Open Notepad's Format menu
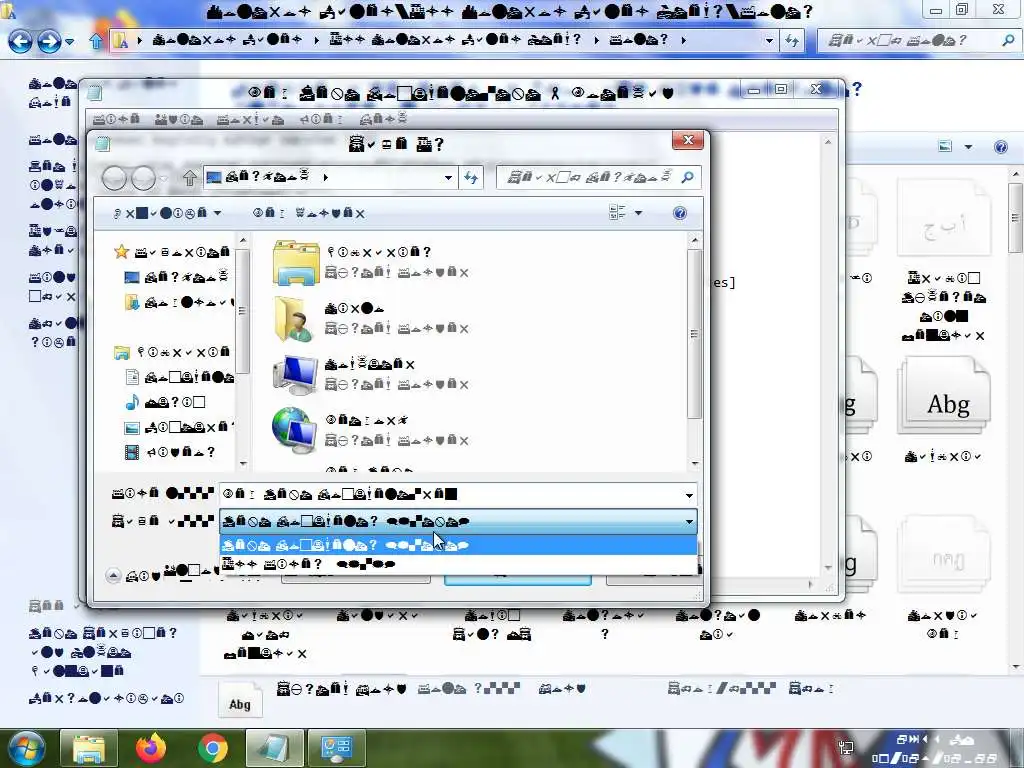 [x=250, y=120]
